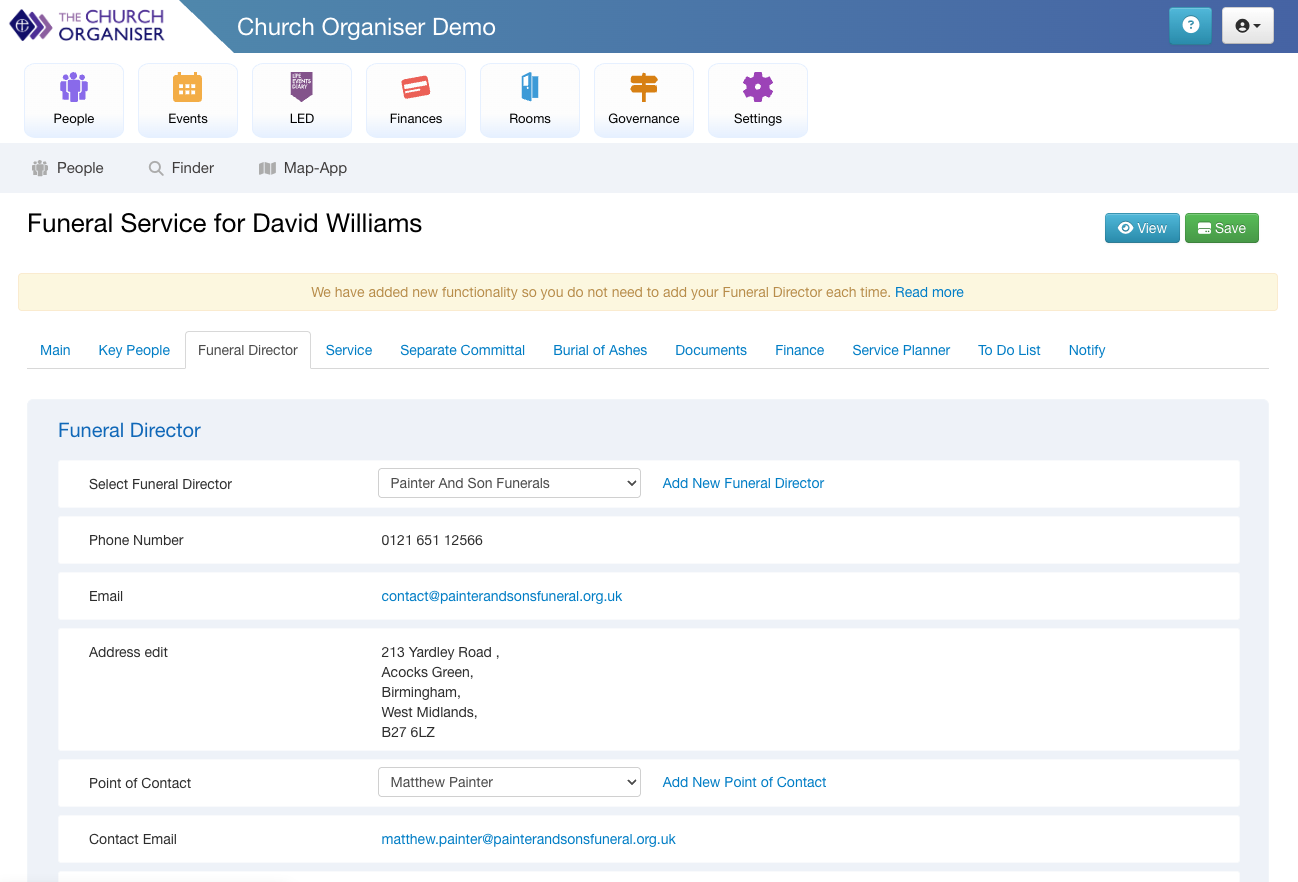The image size is (1298, 882).
Task: Expand the Point of Contact dropdown
Action: (509, 782)
